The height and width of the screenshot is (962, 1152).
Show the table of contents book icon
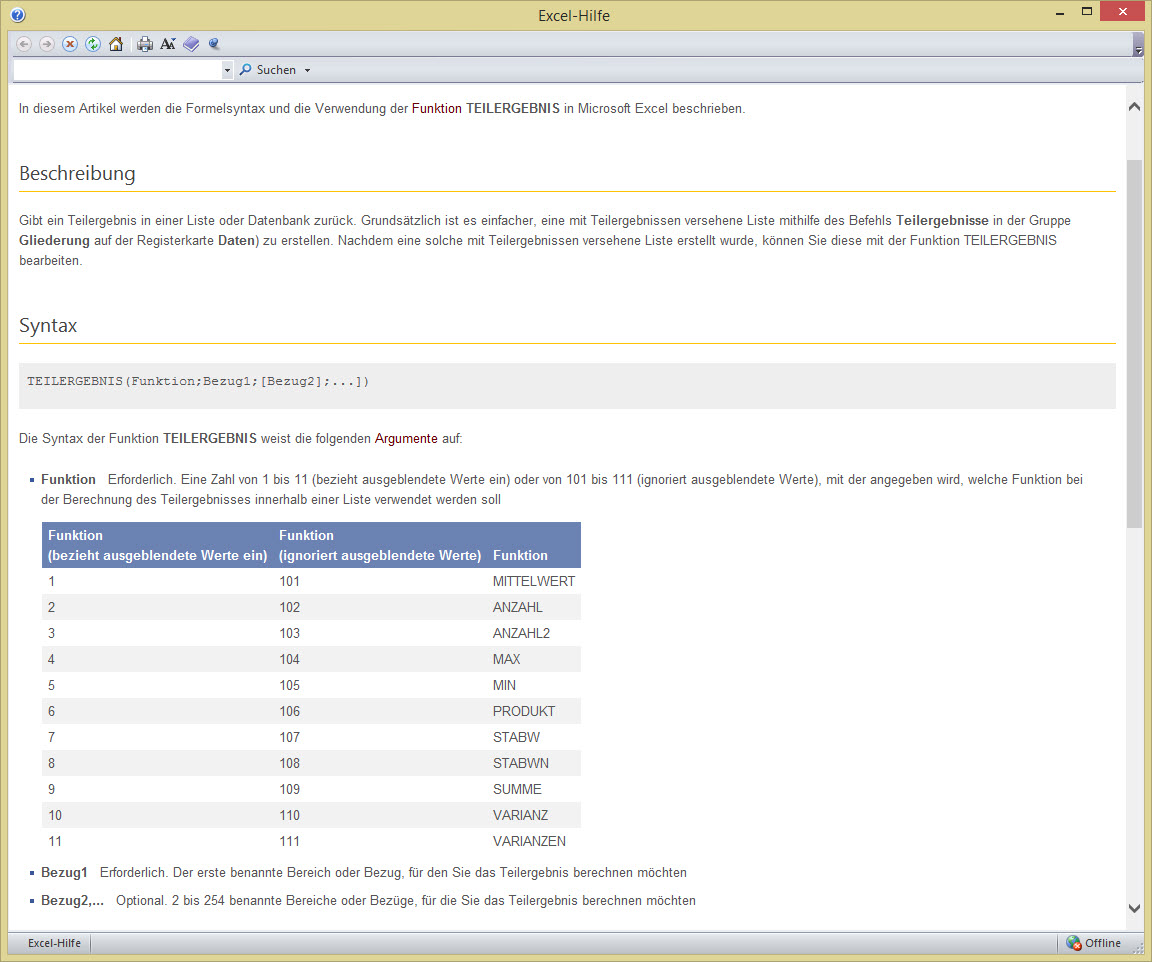pyautogui.click(x=191, y=44)
